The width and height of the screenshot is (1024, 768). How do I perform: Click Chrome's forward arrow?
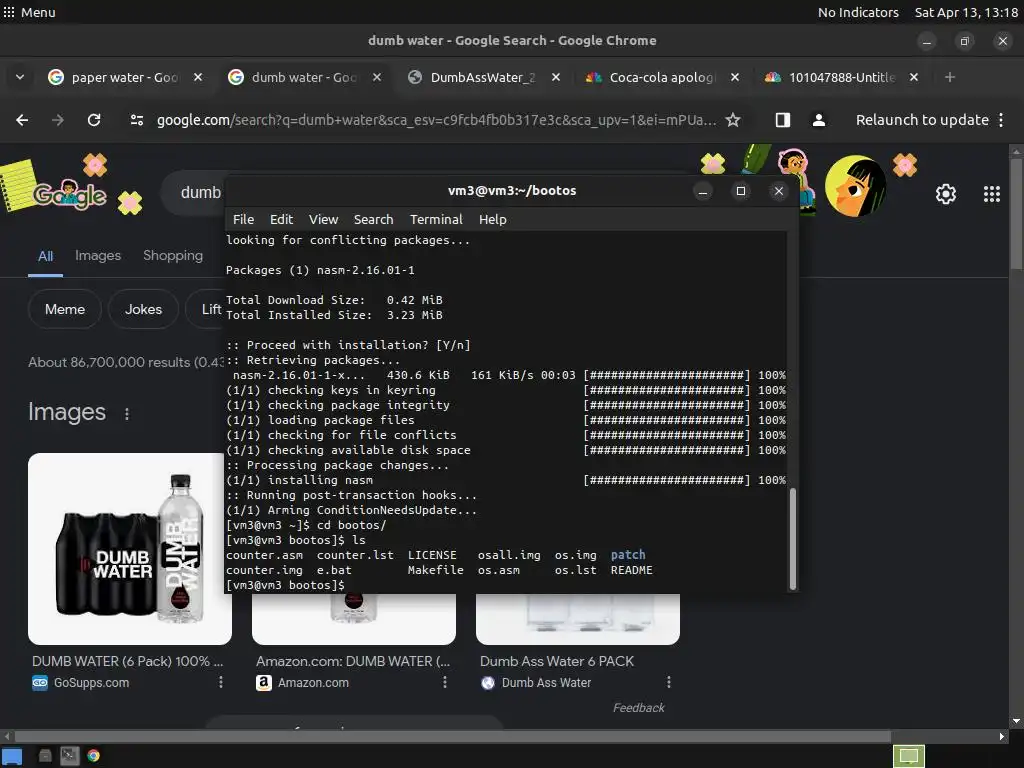click(58, 120)
